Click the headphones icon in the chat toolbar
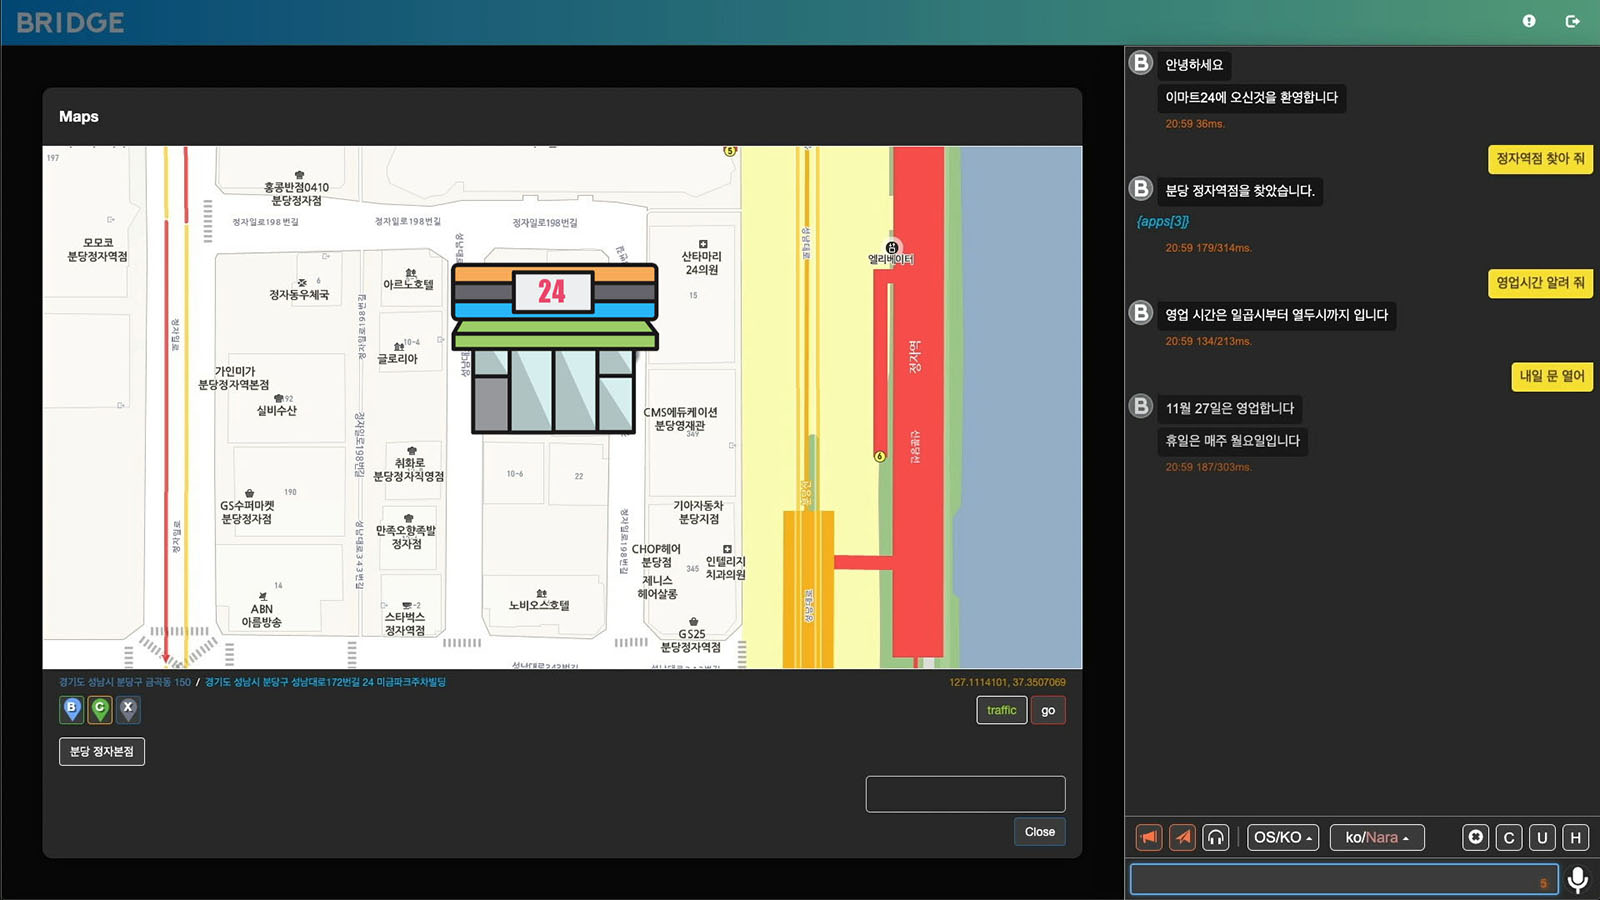 1216,837
